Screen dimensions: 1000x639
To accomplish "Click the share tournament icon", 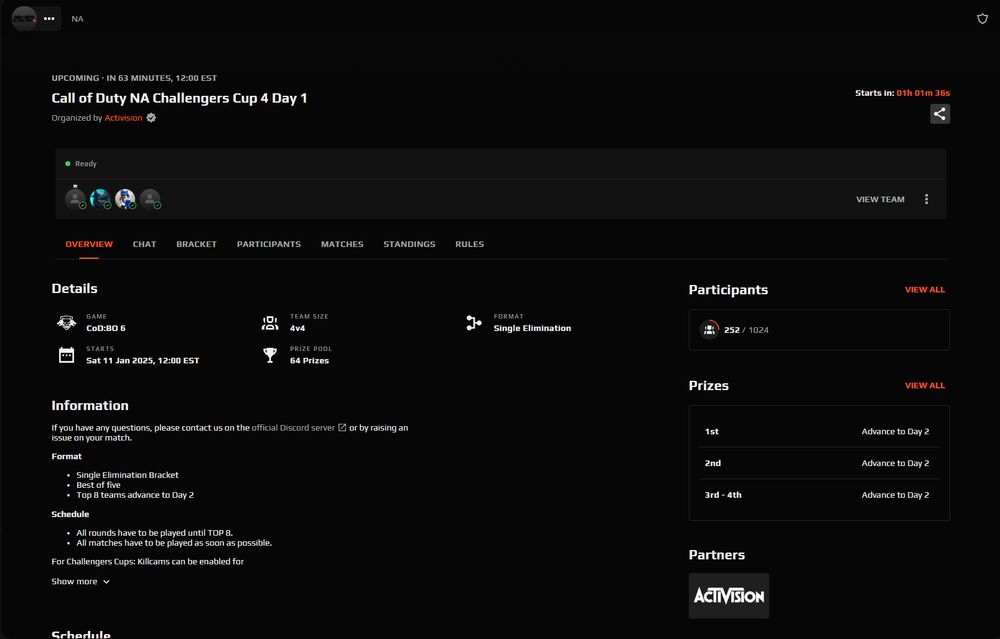I will 939,114.
